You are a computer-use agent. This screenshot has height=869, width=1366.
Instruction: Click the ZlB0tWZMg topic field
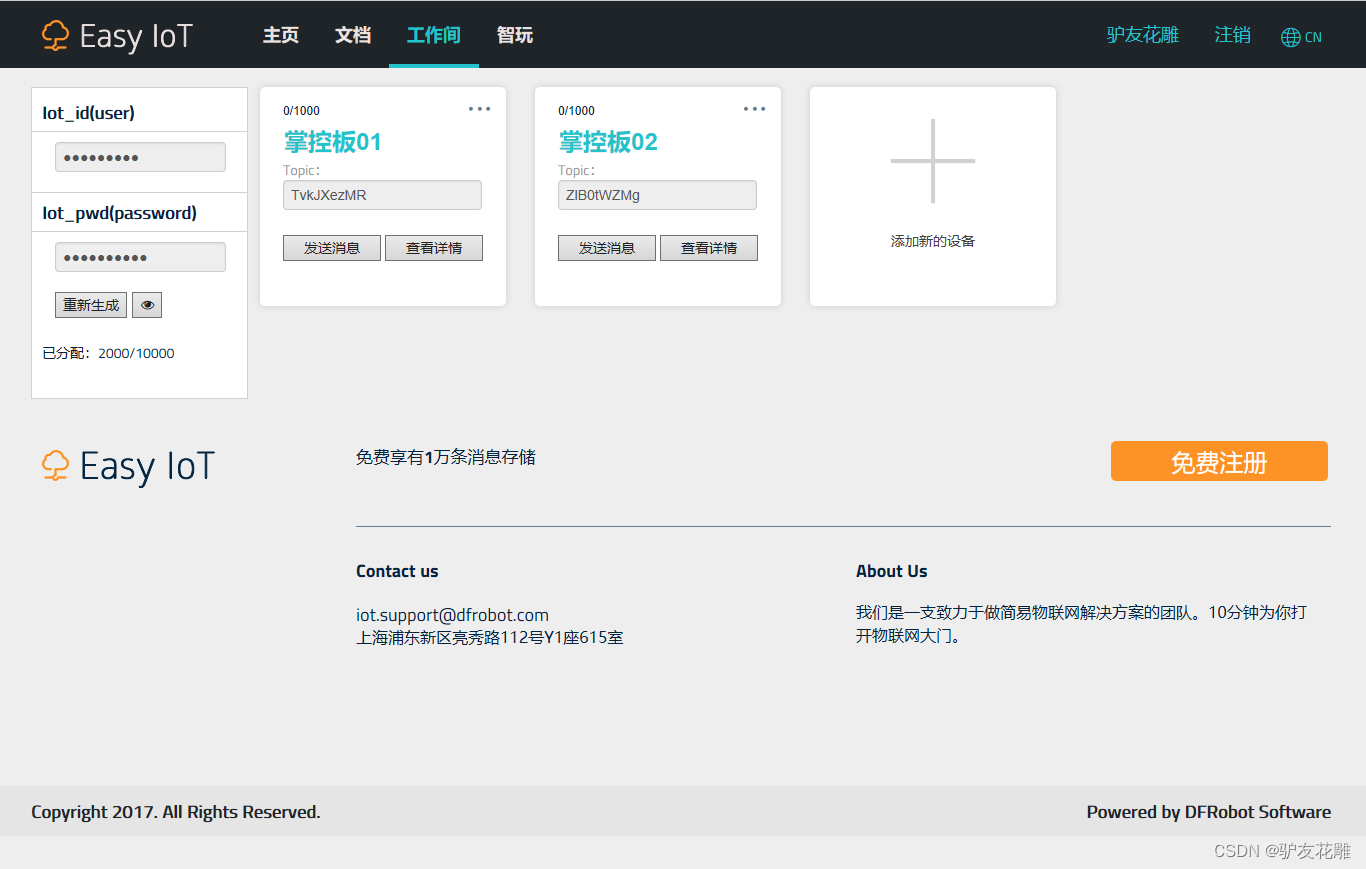click(658, 195)
